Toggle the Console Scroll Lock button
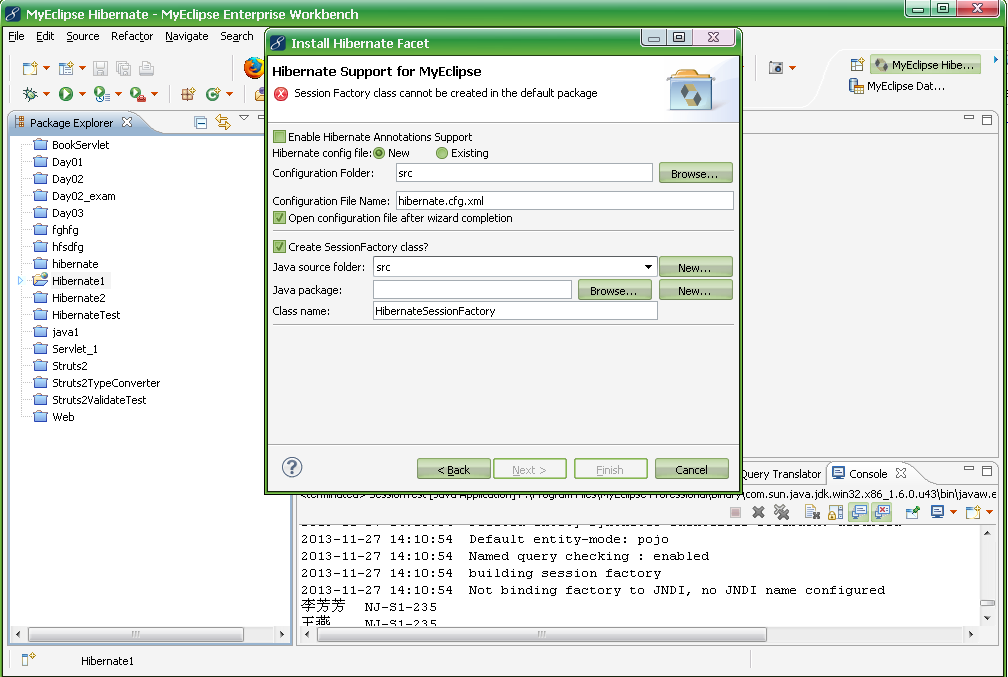Image resolution: width=1008 pixels, height=677 pixels. pyautogui.click(x=836, y=512)
